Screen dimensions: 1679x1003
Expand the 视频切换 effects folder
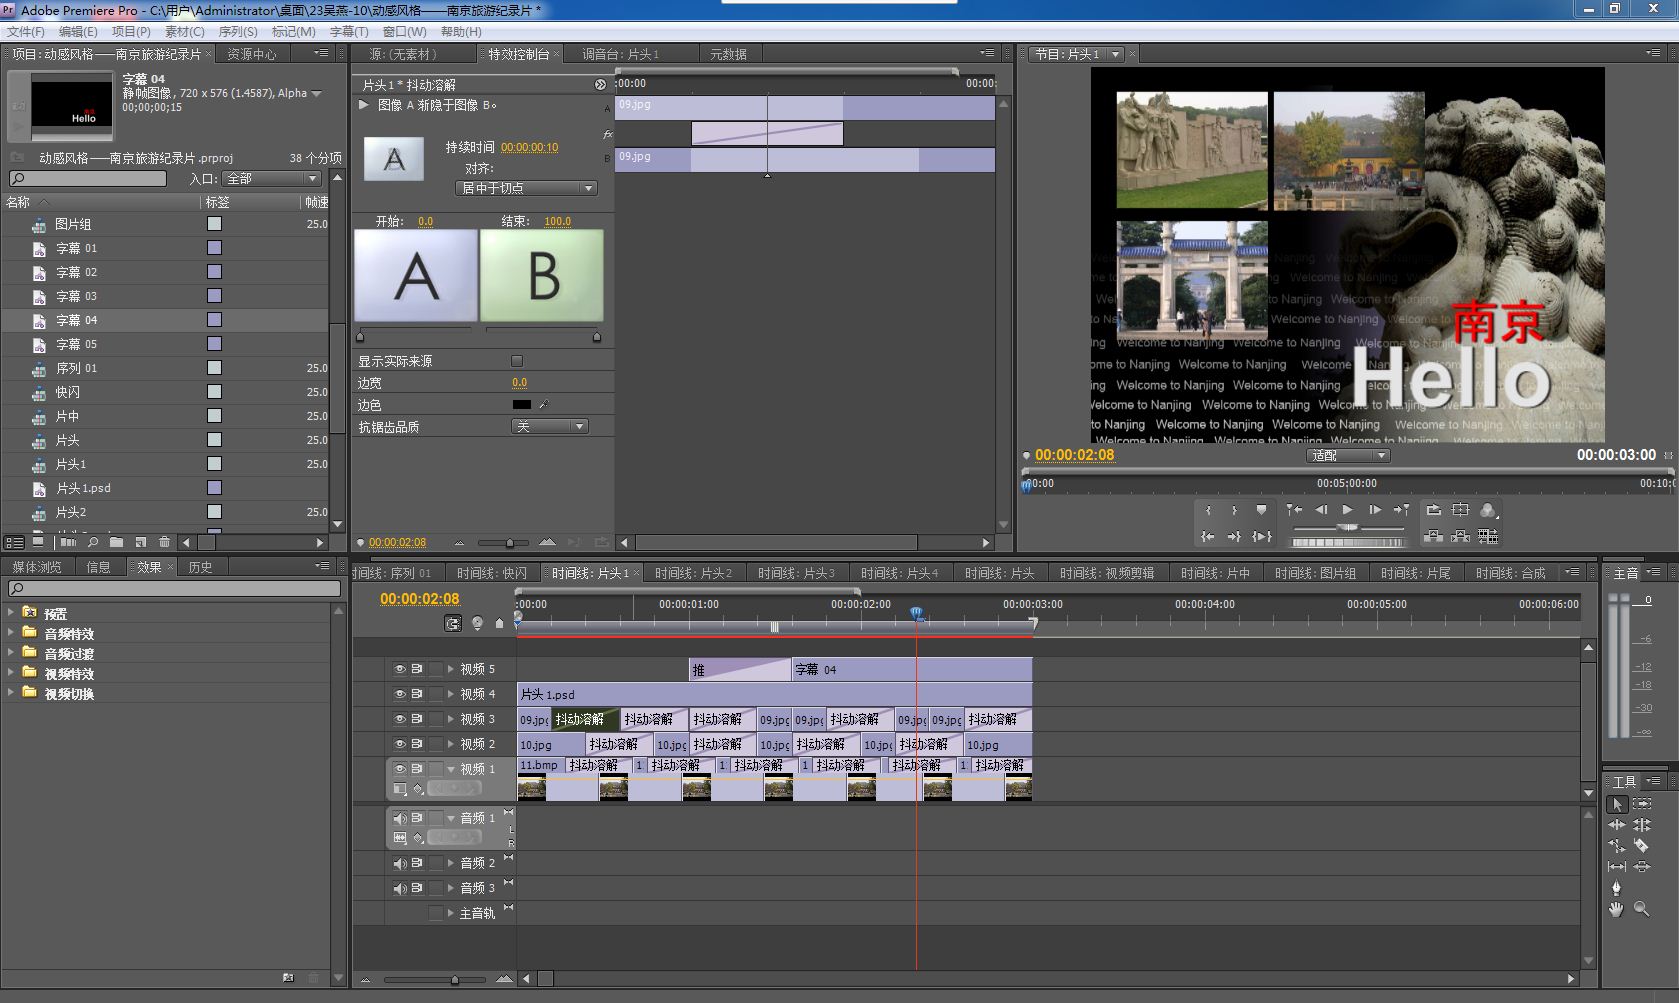(12, 693)
